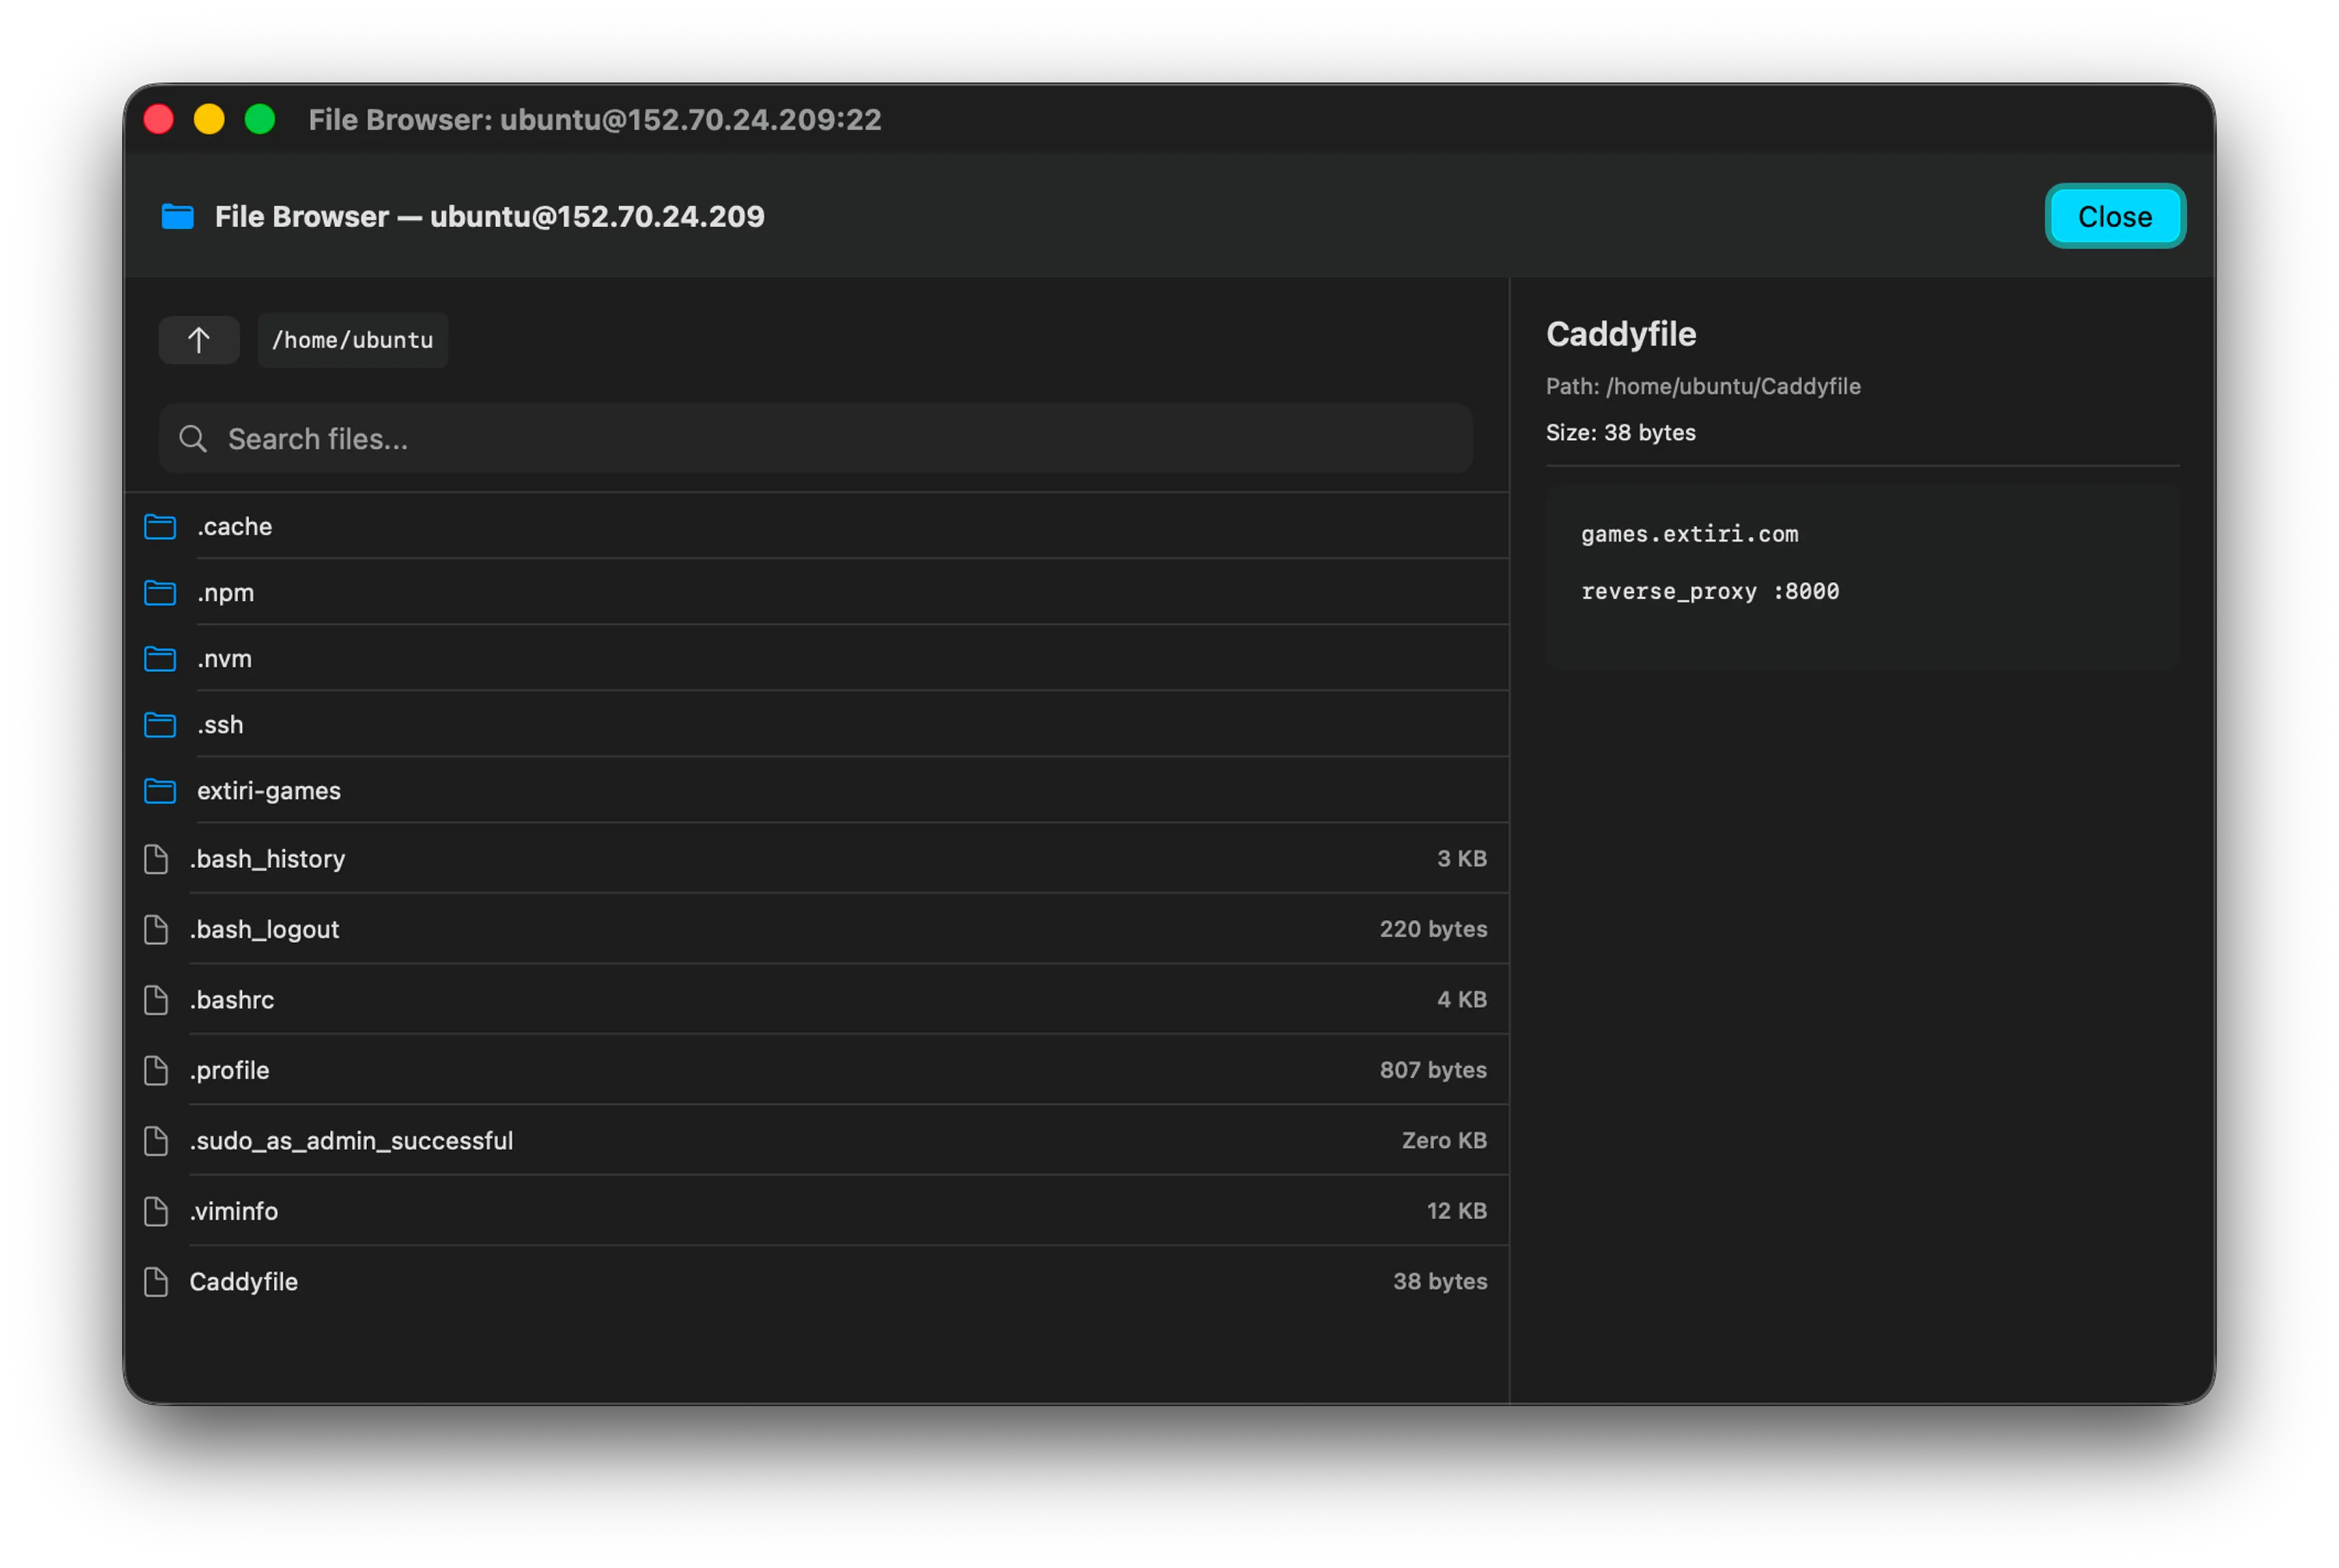Select the .sudo_as_admin_successful file name
This screenshot has height=1568, width=2339.
point(352,1141)
